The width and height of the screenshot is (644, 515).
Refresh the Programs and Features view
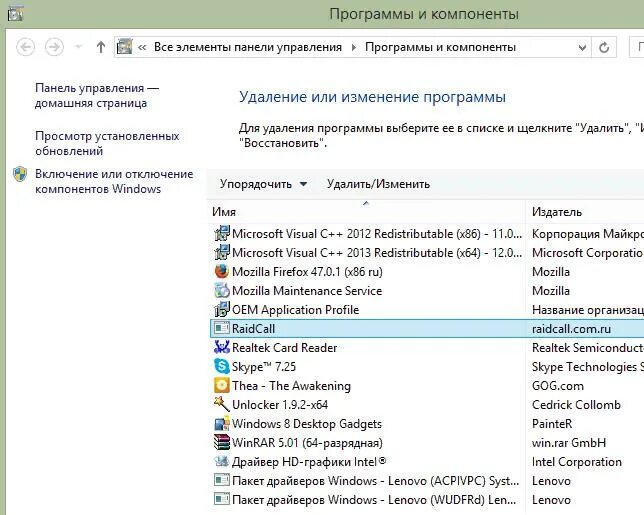tap(604, 48)
